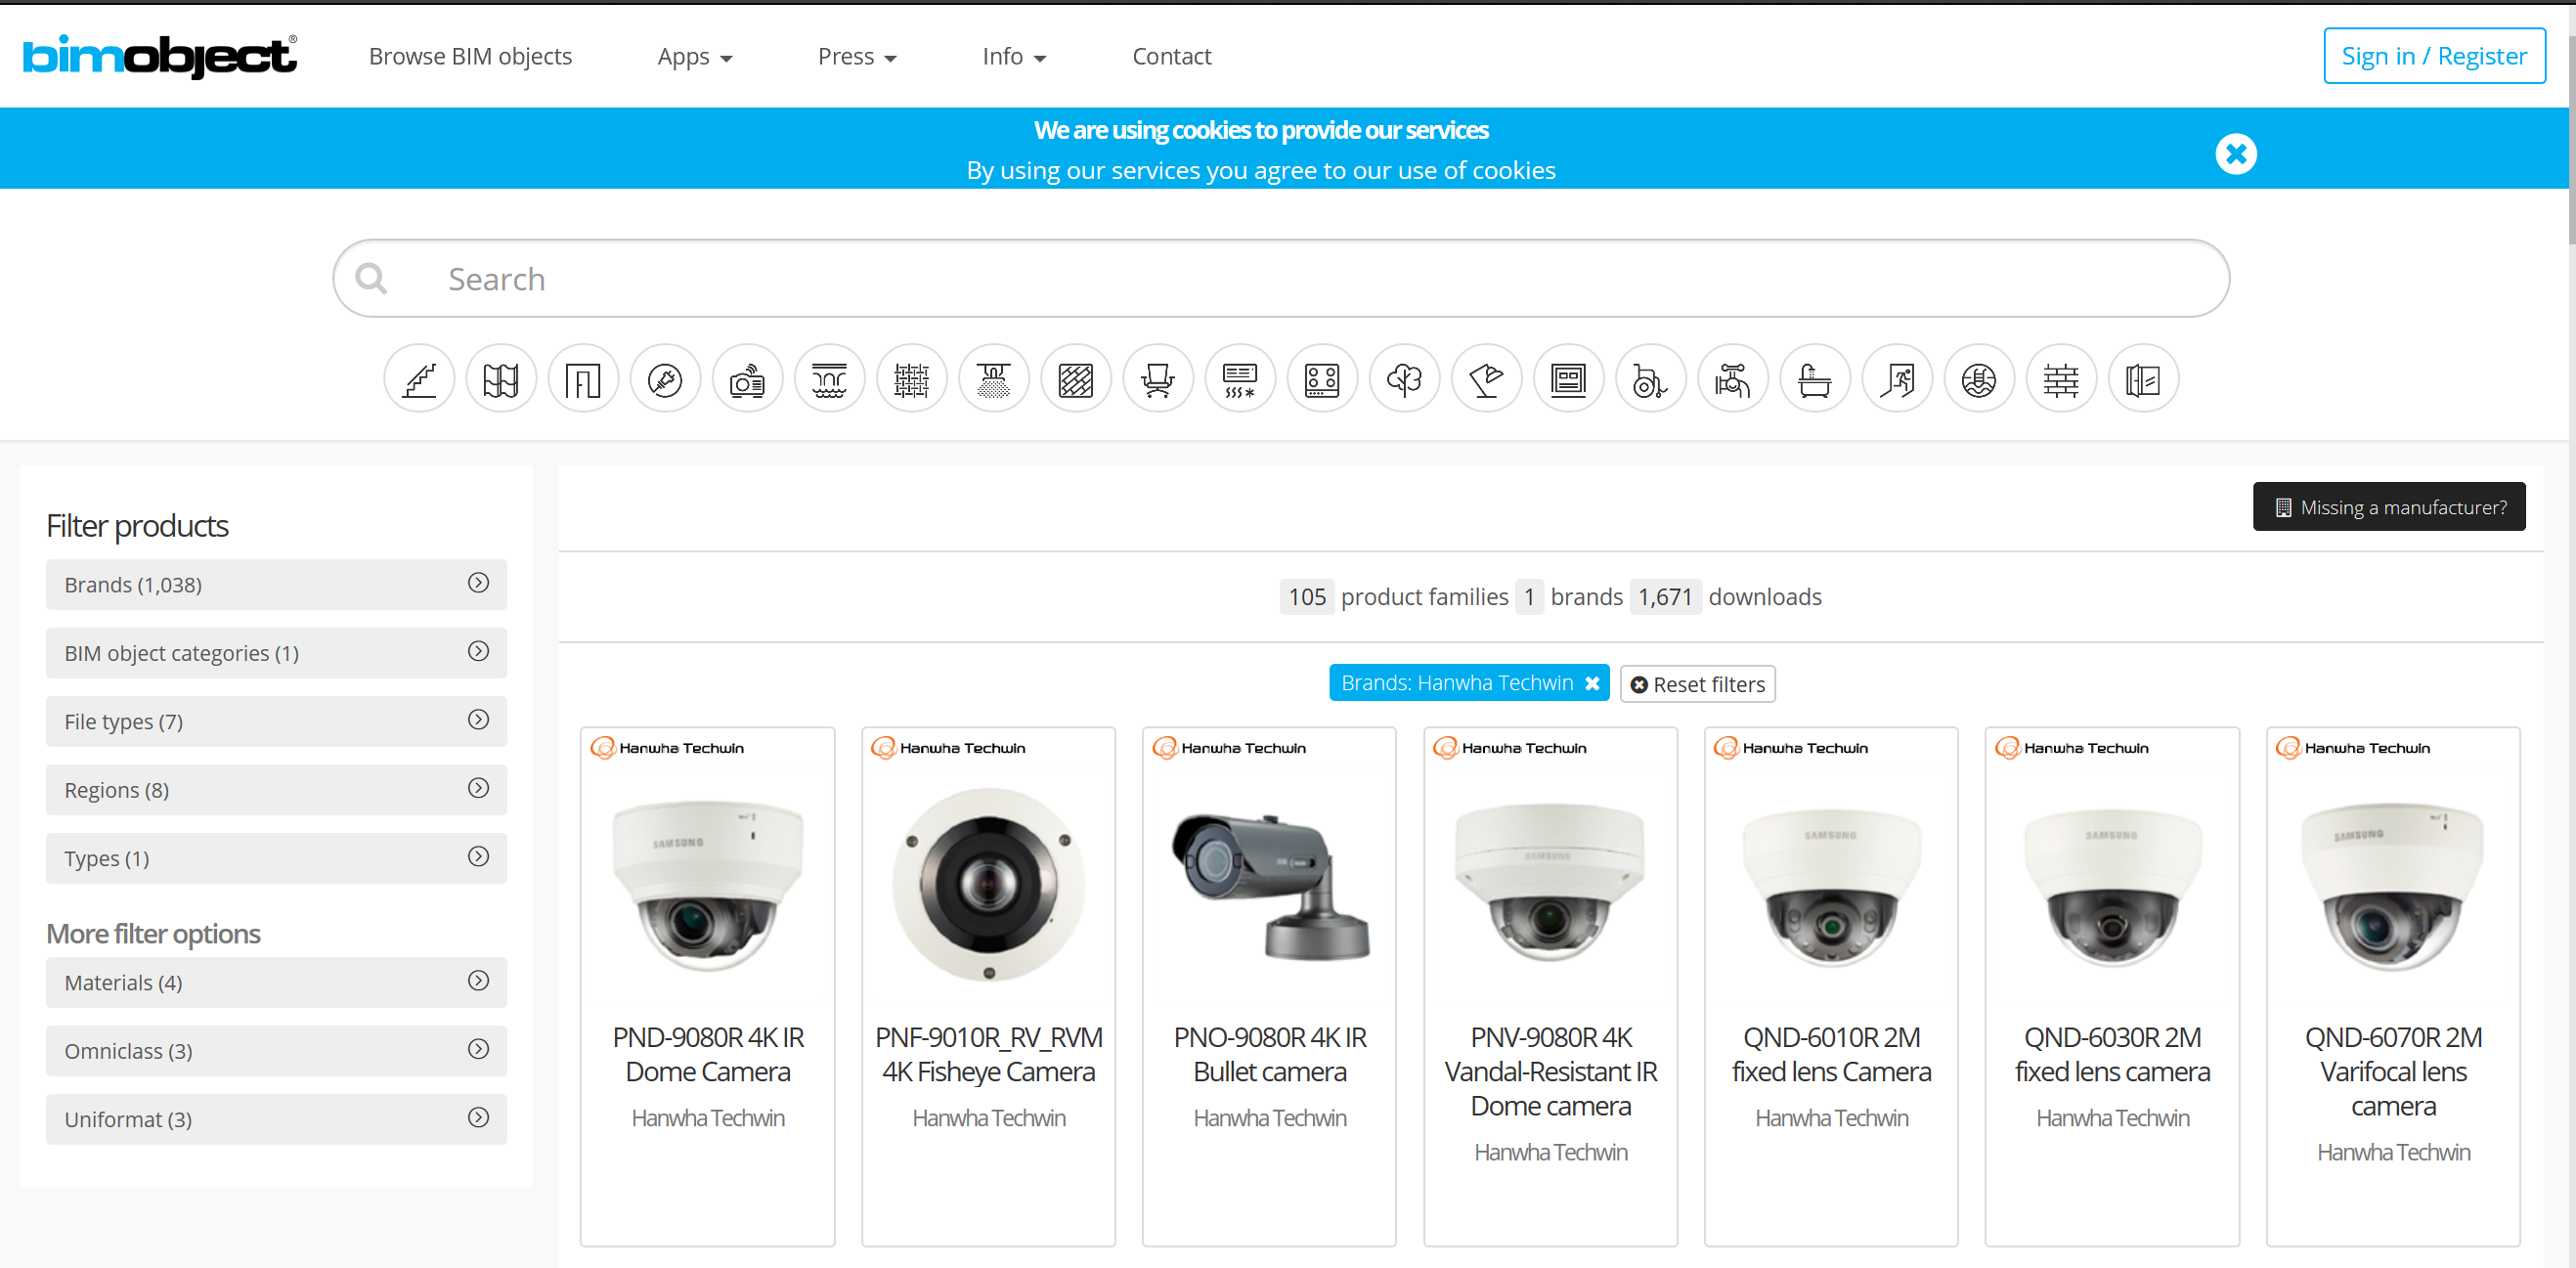Click Missing a manufacturer? button
Screen dimensions: 2576x1268
point(2388,507)
